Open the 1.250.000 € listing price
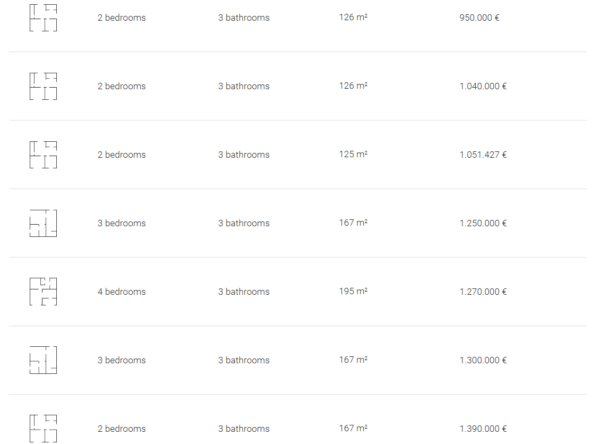This screenshot has width=592, height=444. coord(483,223)
